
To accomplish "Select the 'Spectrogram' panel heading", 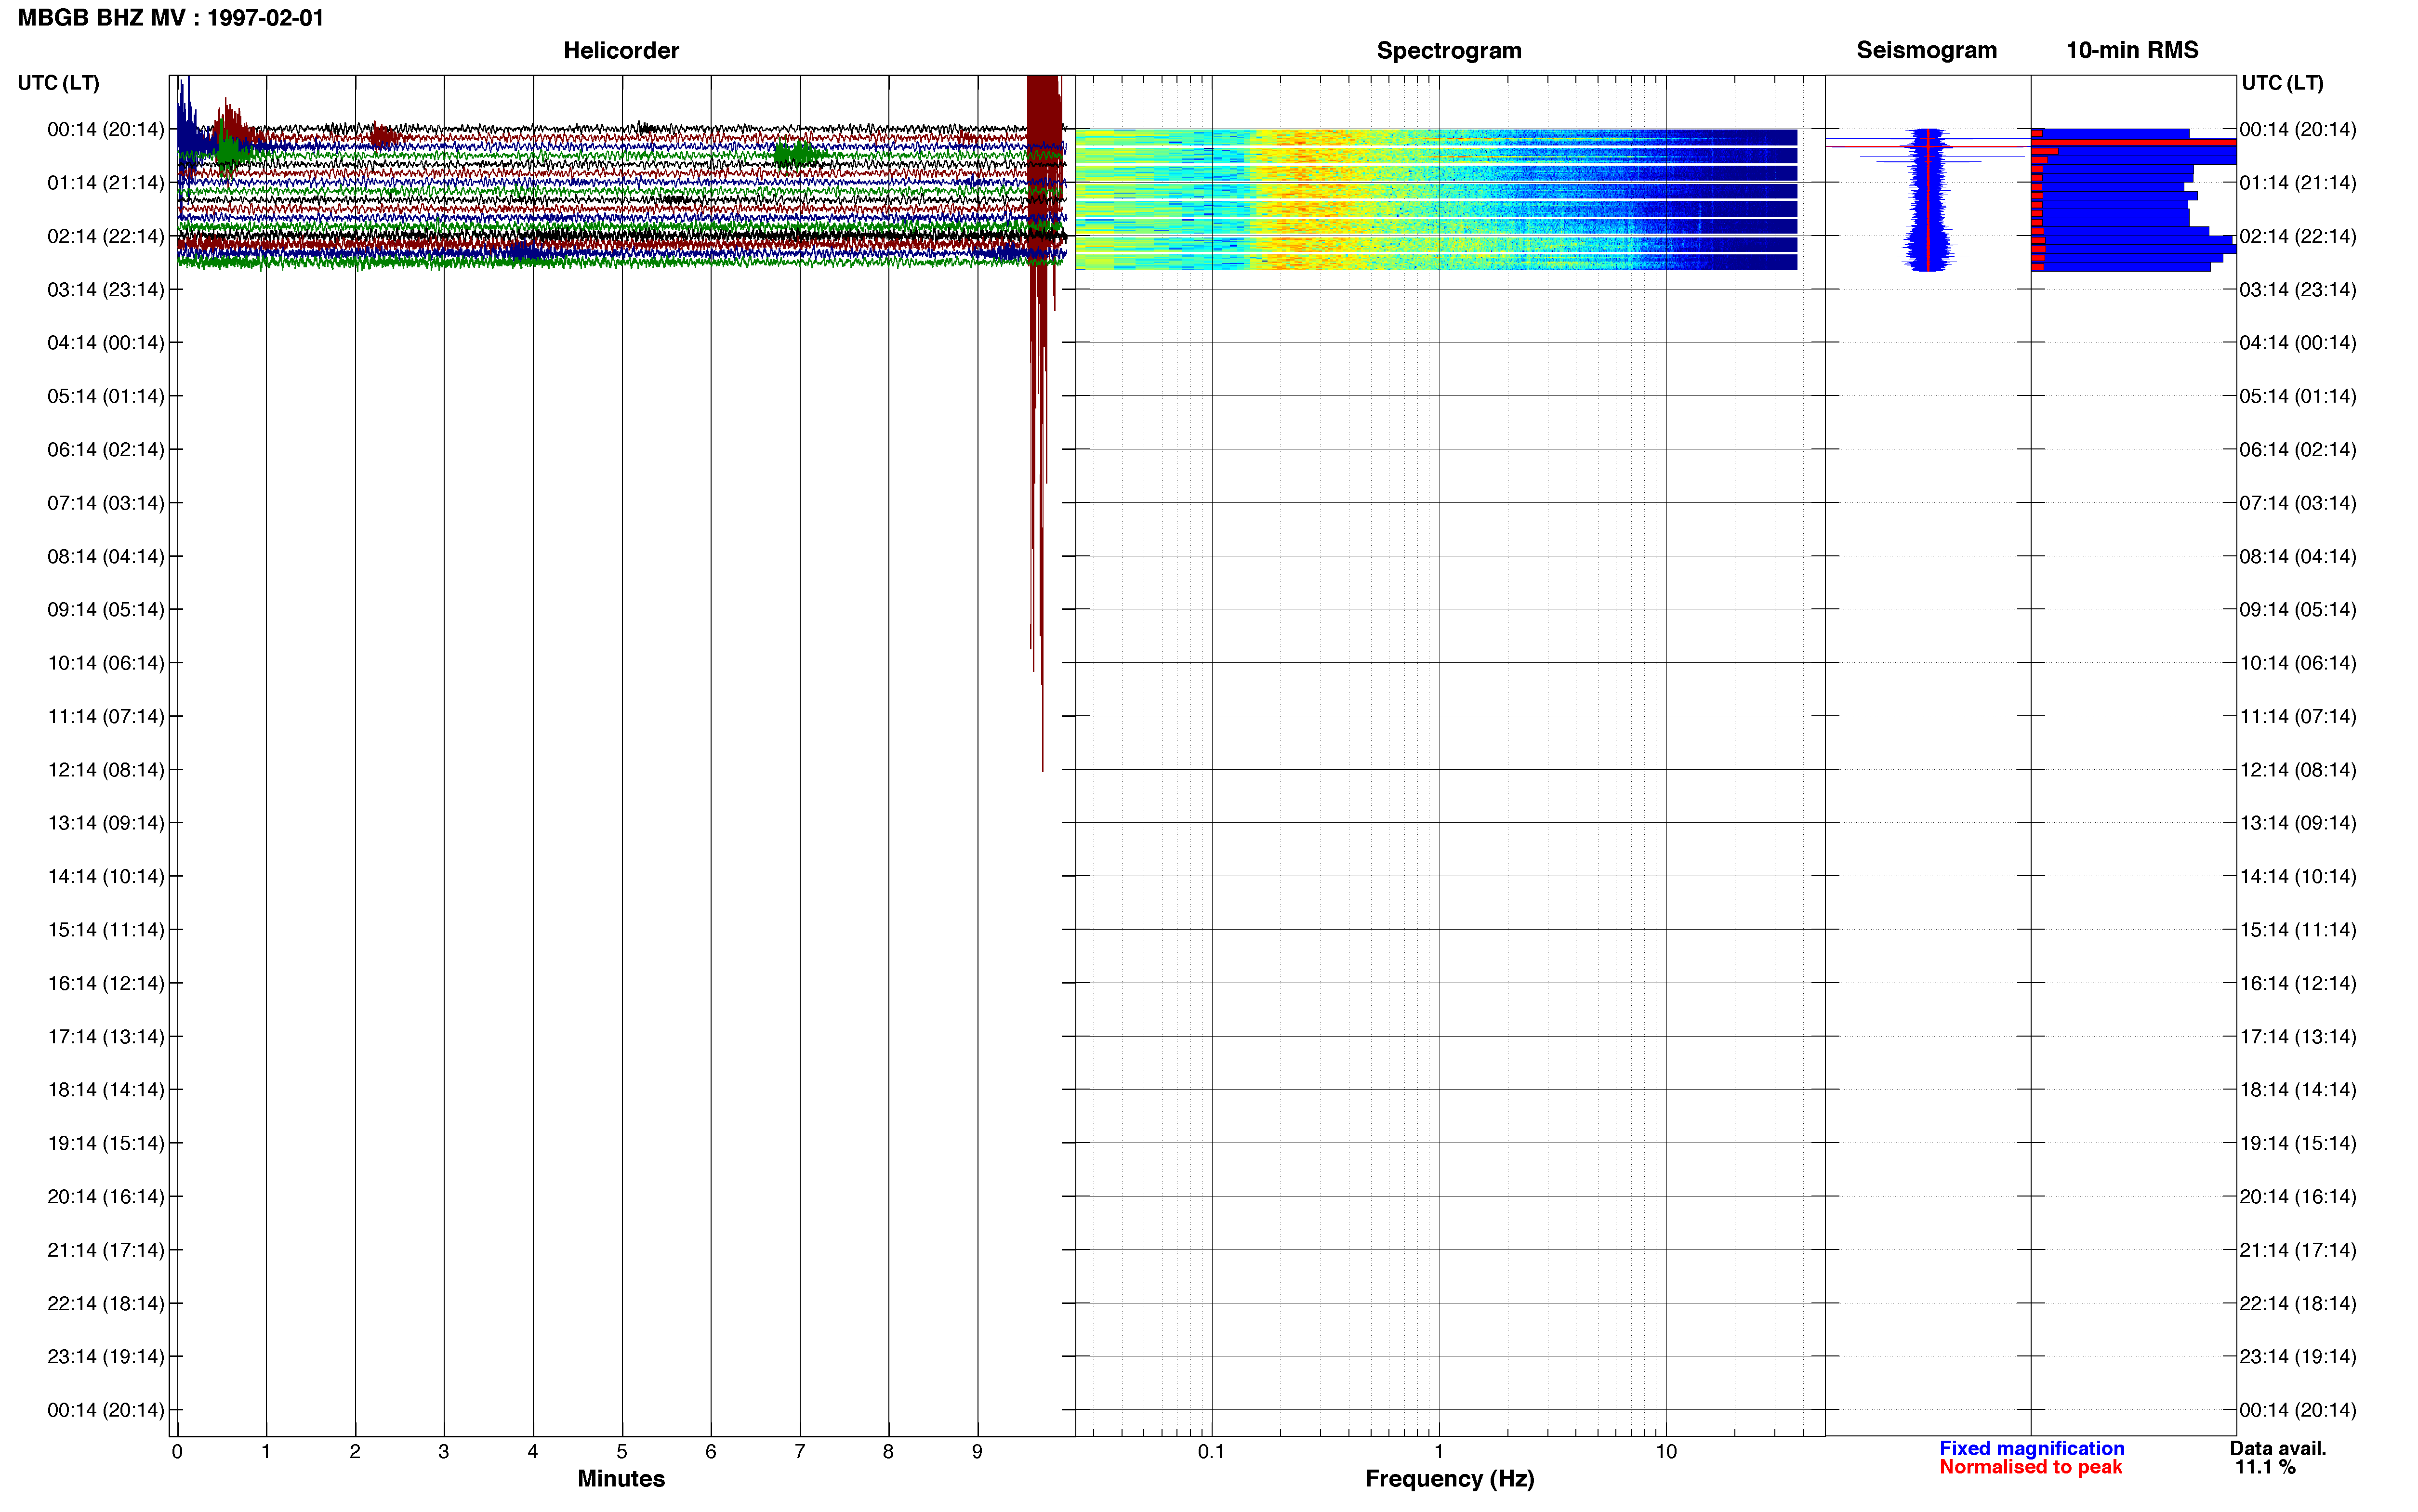I will [1449, 50].
